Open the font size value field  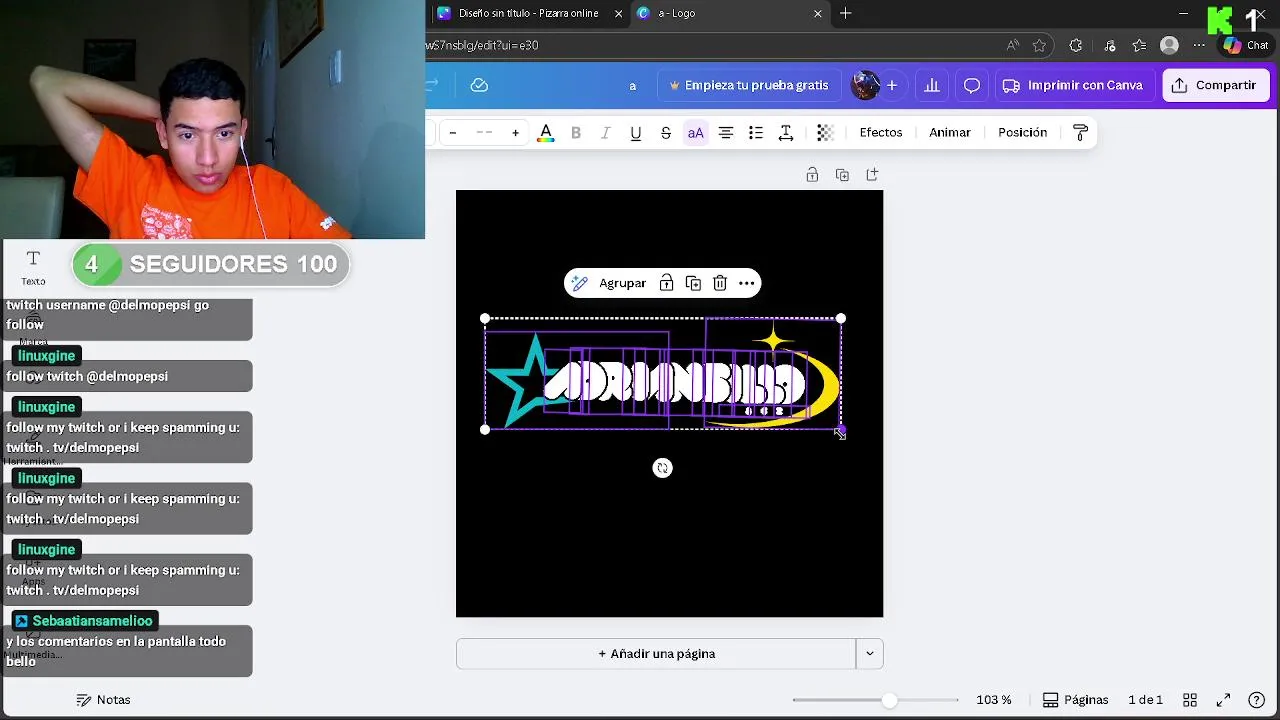484,132
